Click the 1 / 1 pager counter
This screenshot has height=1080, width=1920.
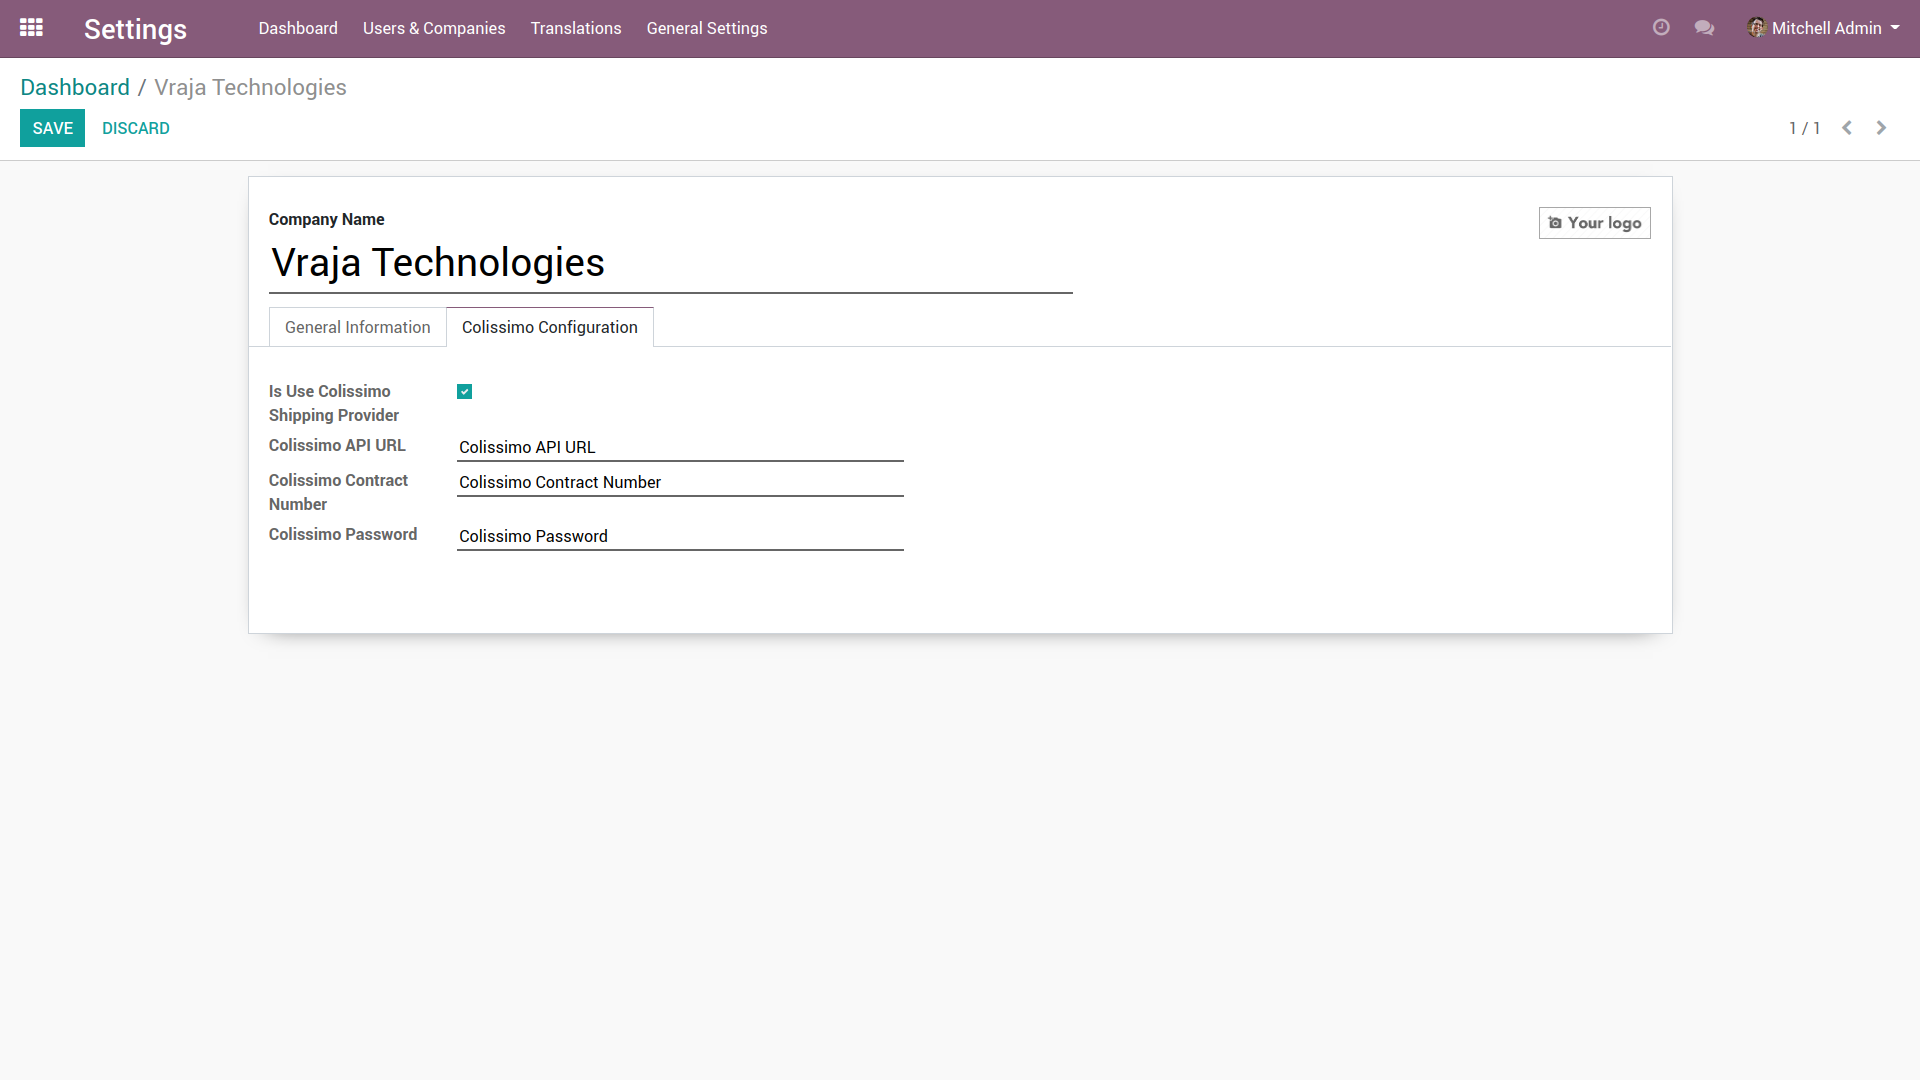[x=1804, y=128]
